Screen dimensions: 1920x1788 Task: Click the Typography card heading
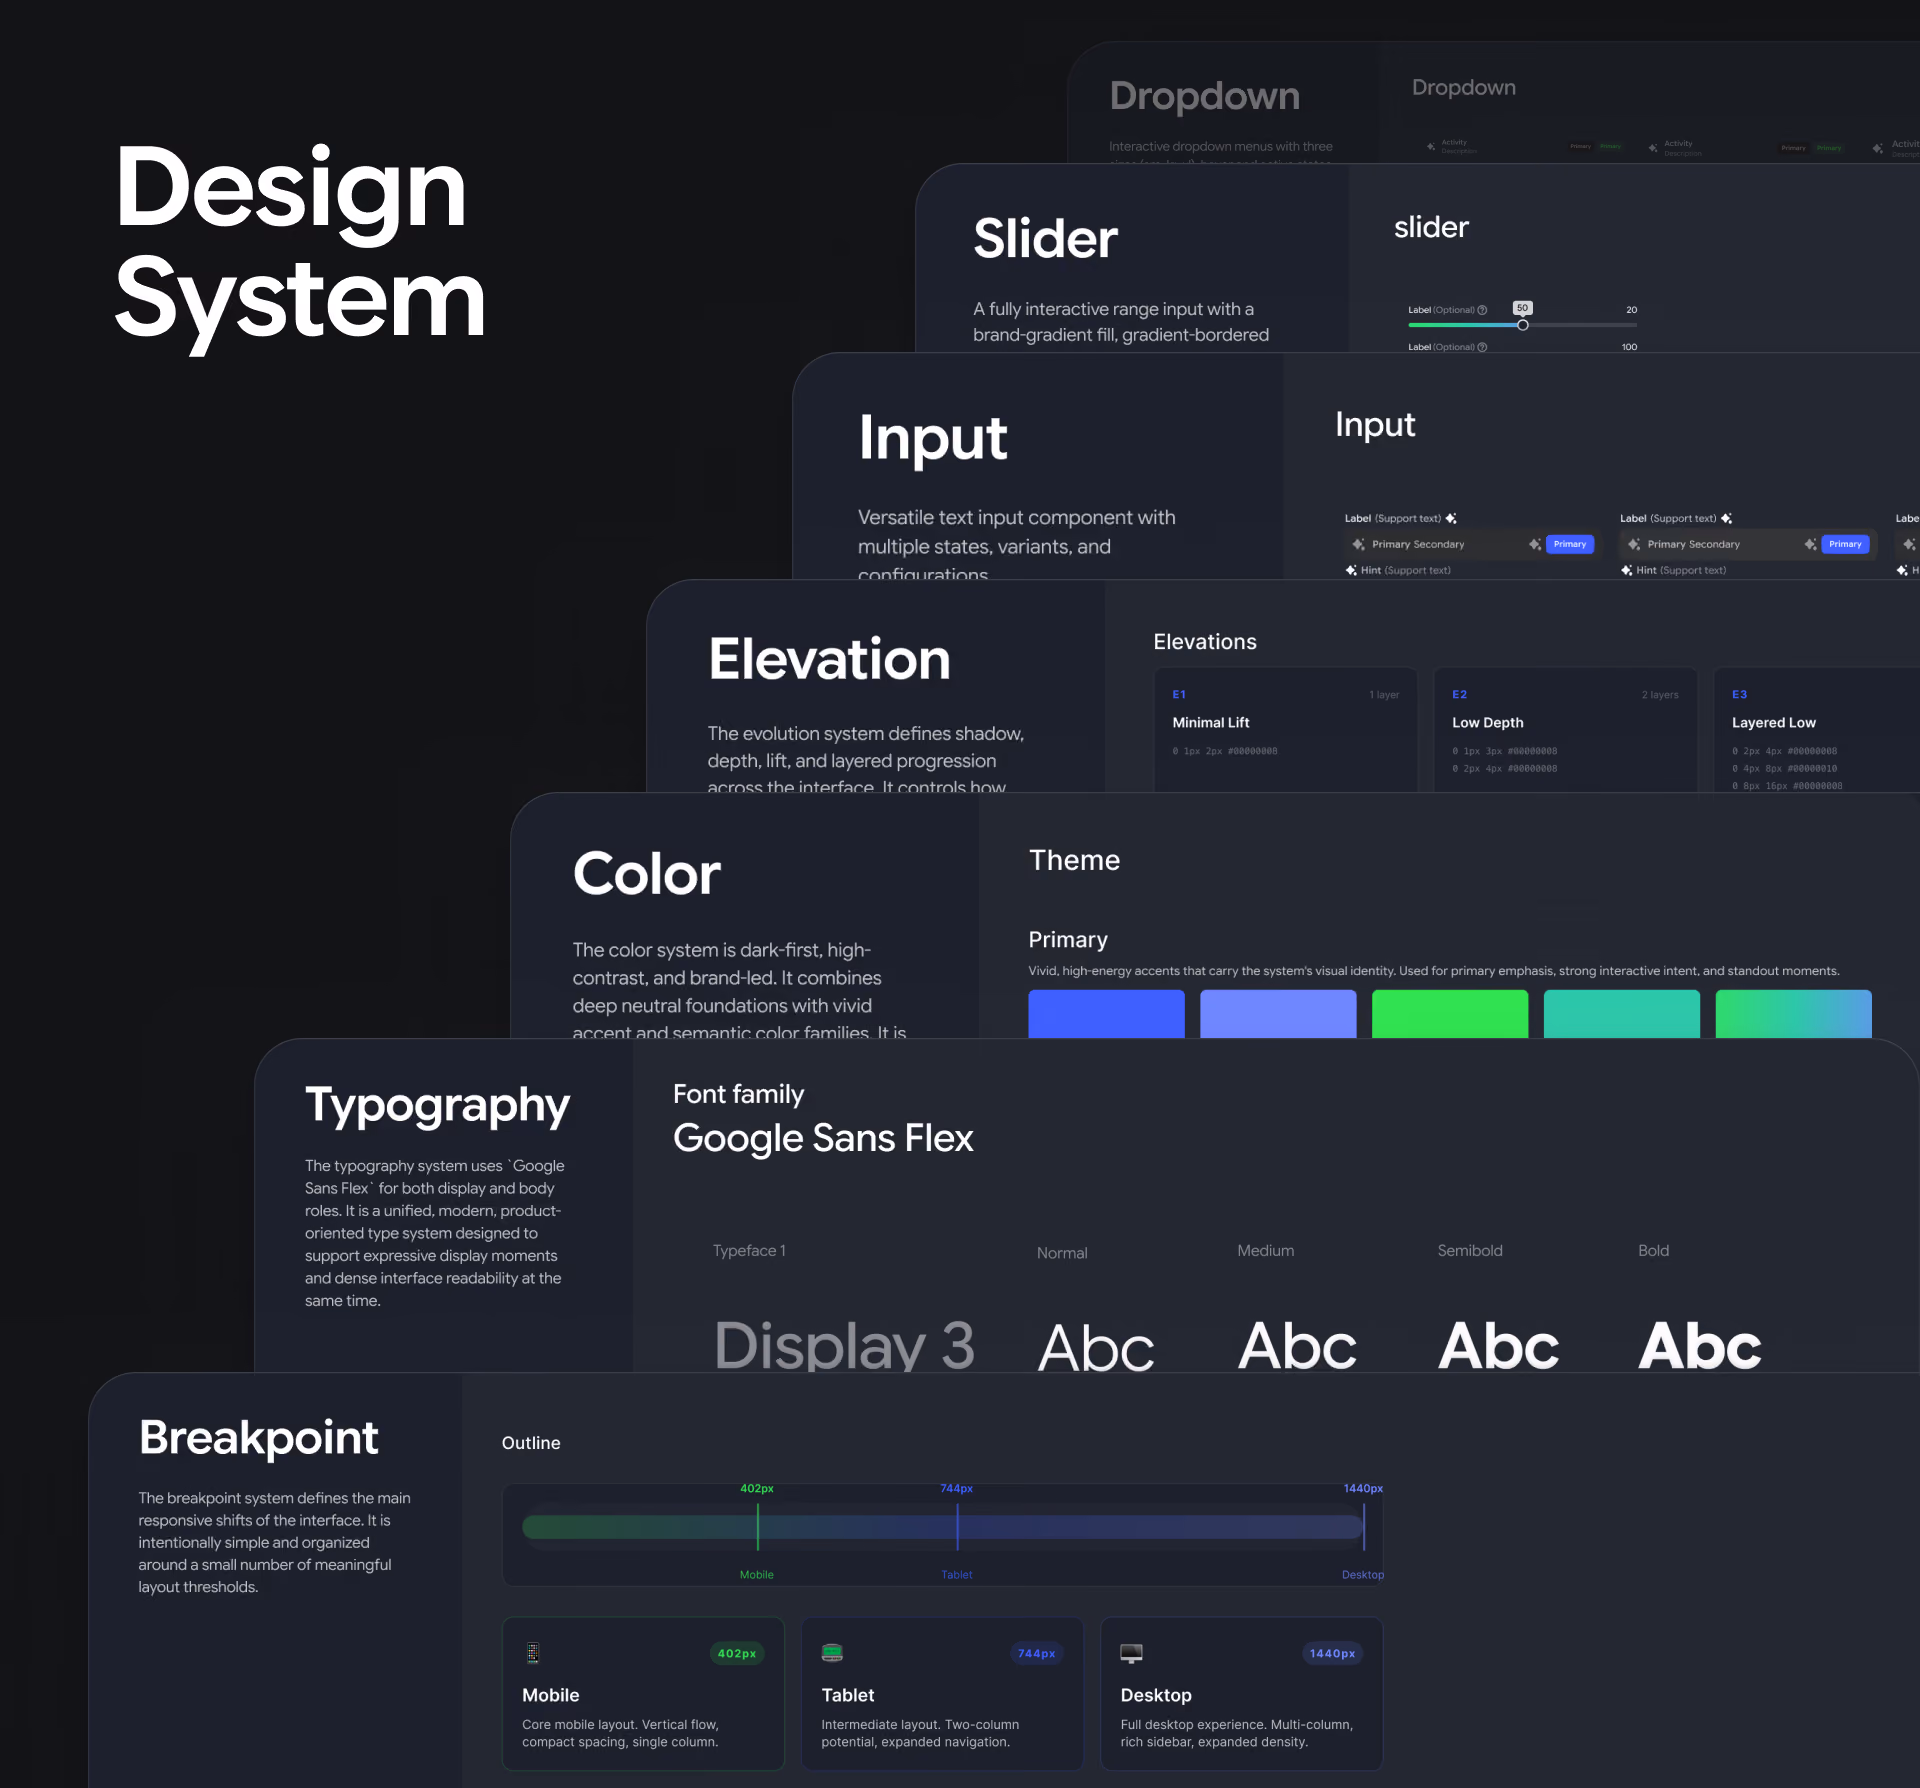(x=437, y=1106)
